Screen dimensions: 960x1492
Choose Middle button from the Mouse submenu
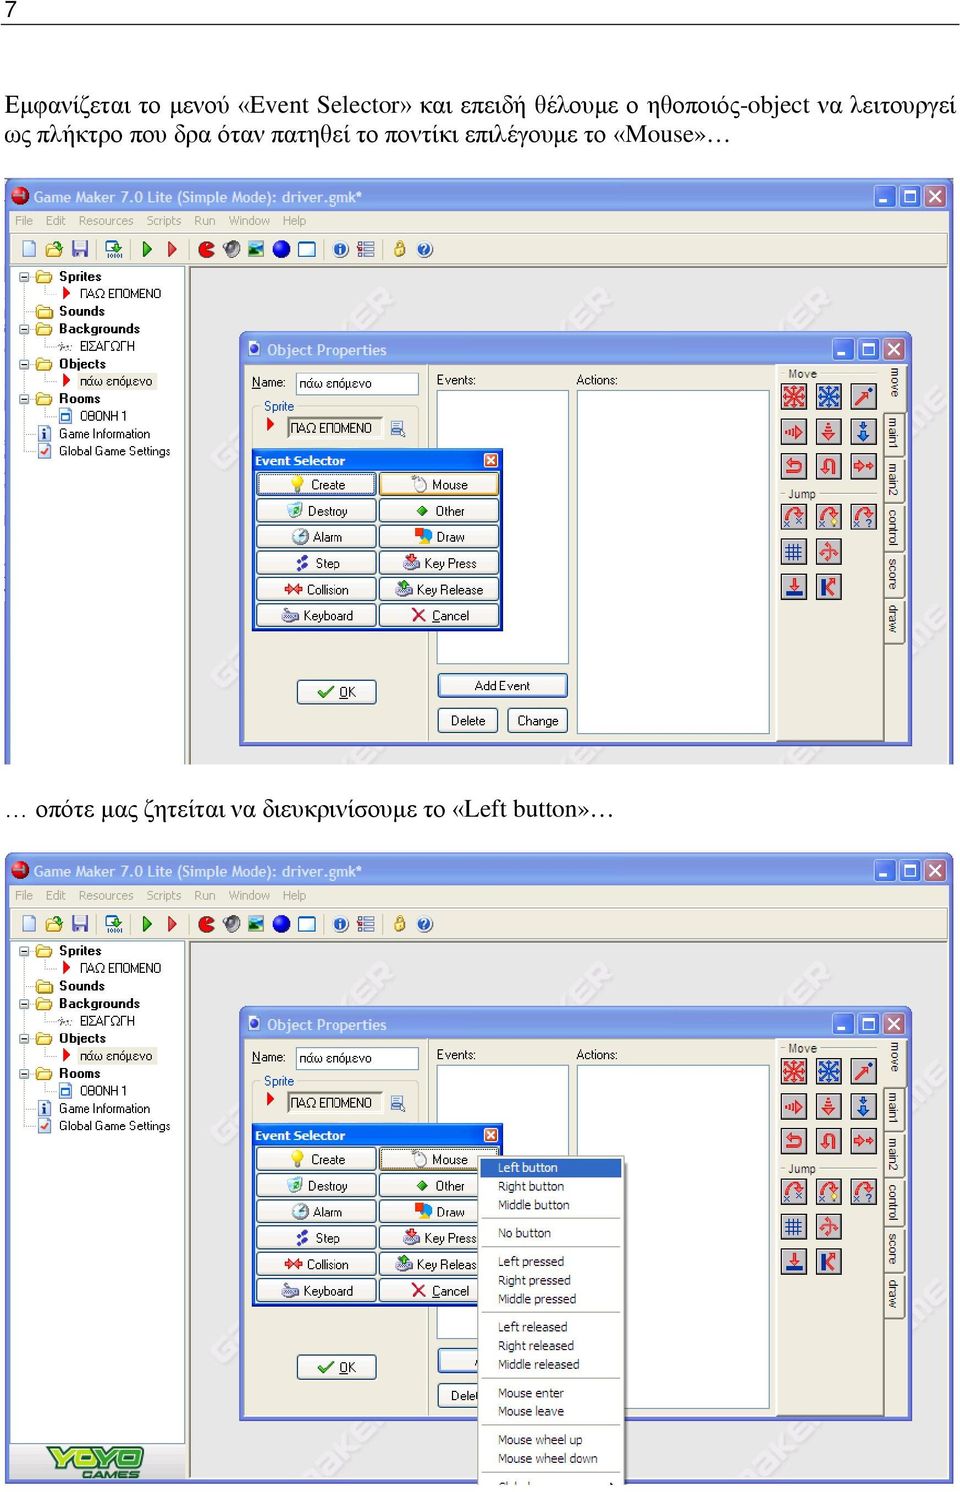coord(551,1205)
